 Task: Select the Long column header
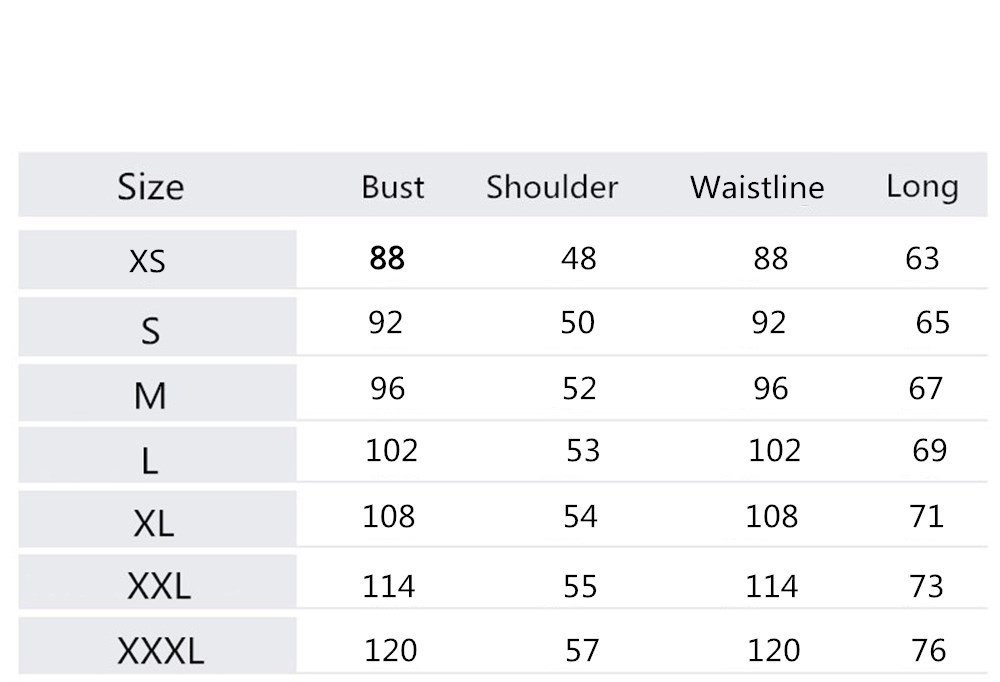point(922,187)
